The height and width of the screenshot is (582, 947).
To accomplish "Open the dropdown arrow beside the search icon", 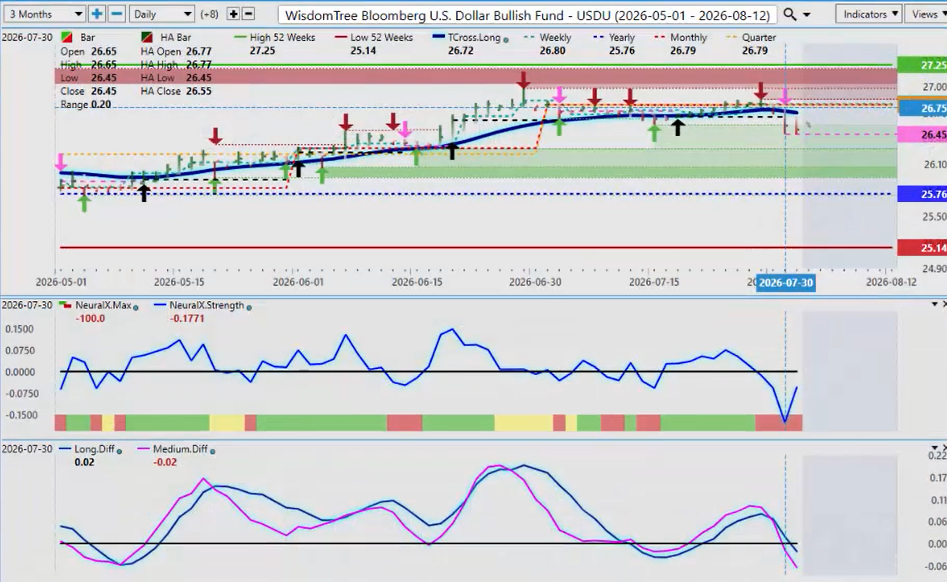I will point(806,14).
